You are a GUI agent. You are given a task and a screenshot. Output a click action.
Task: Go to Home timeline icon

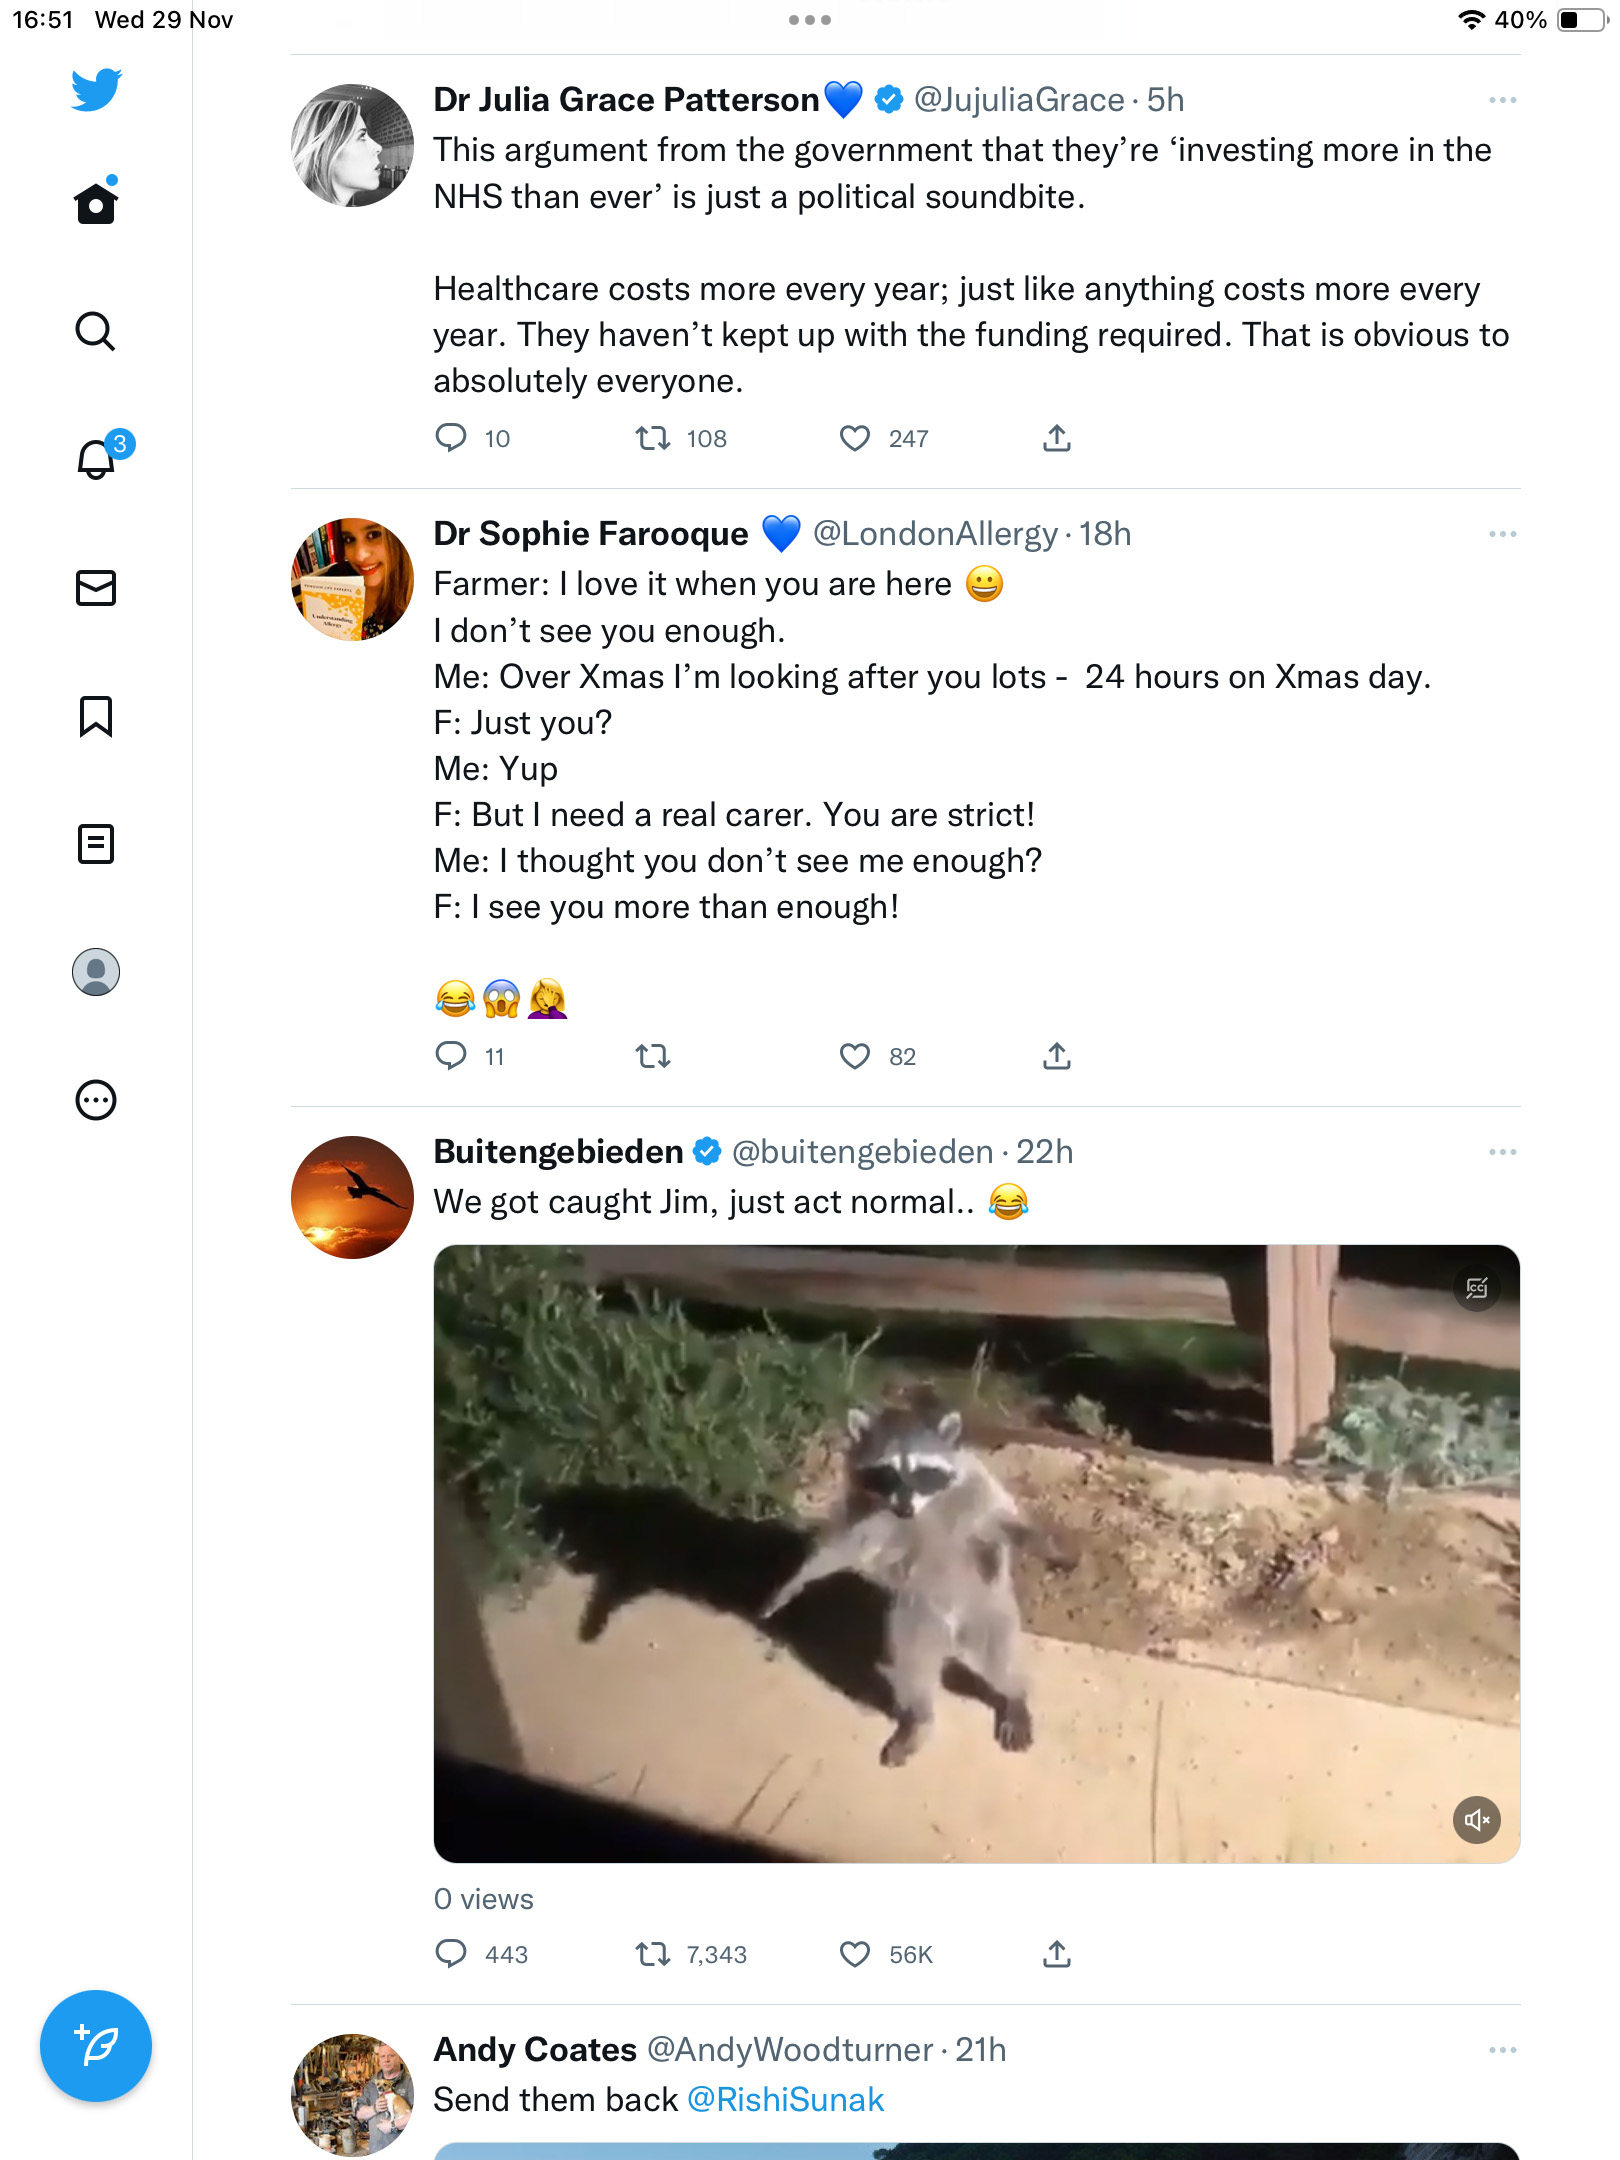pyautogui.click(x=96, y=201)
